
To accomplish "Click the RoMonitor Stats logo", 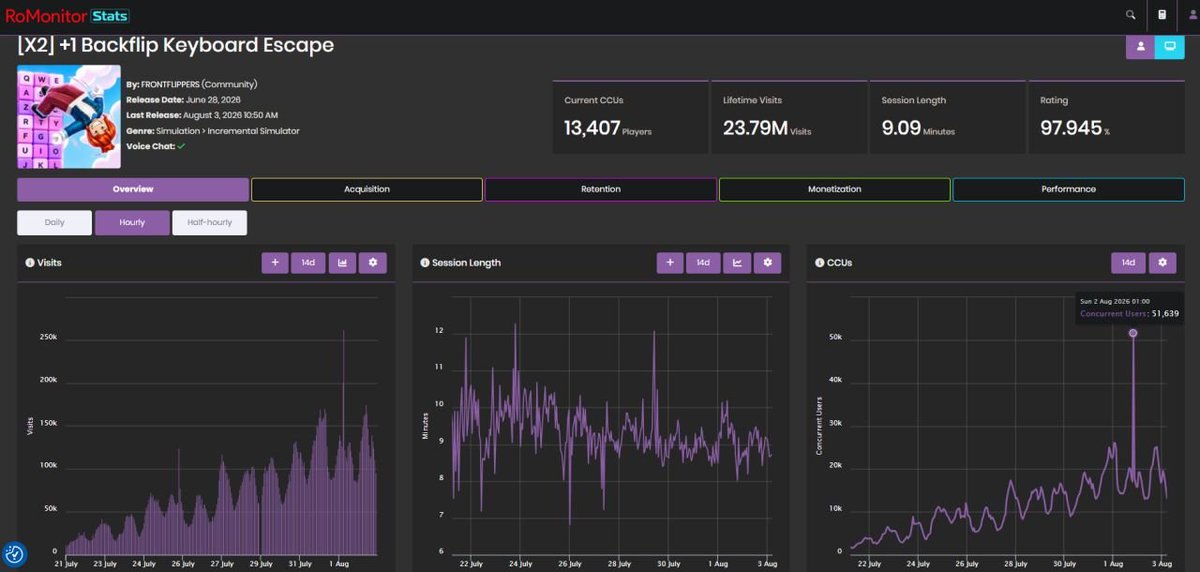I will pos(67,15).
